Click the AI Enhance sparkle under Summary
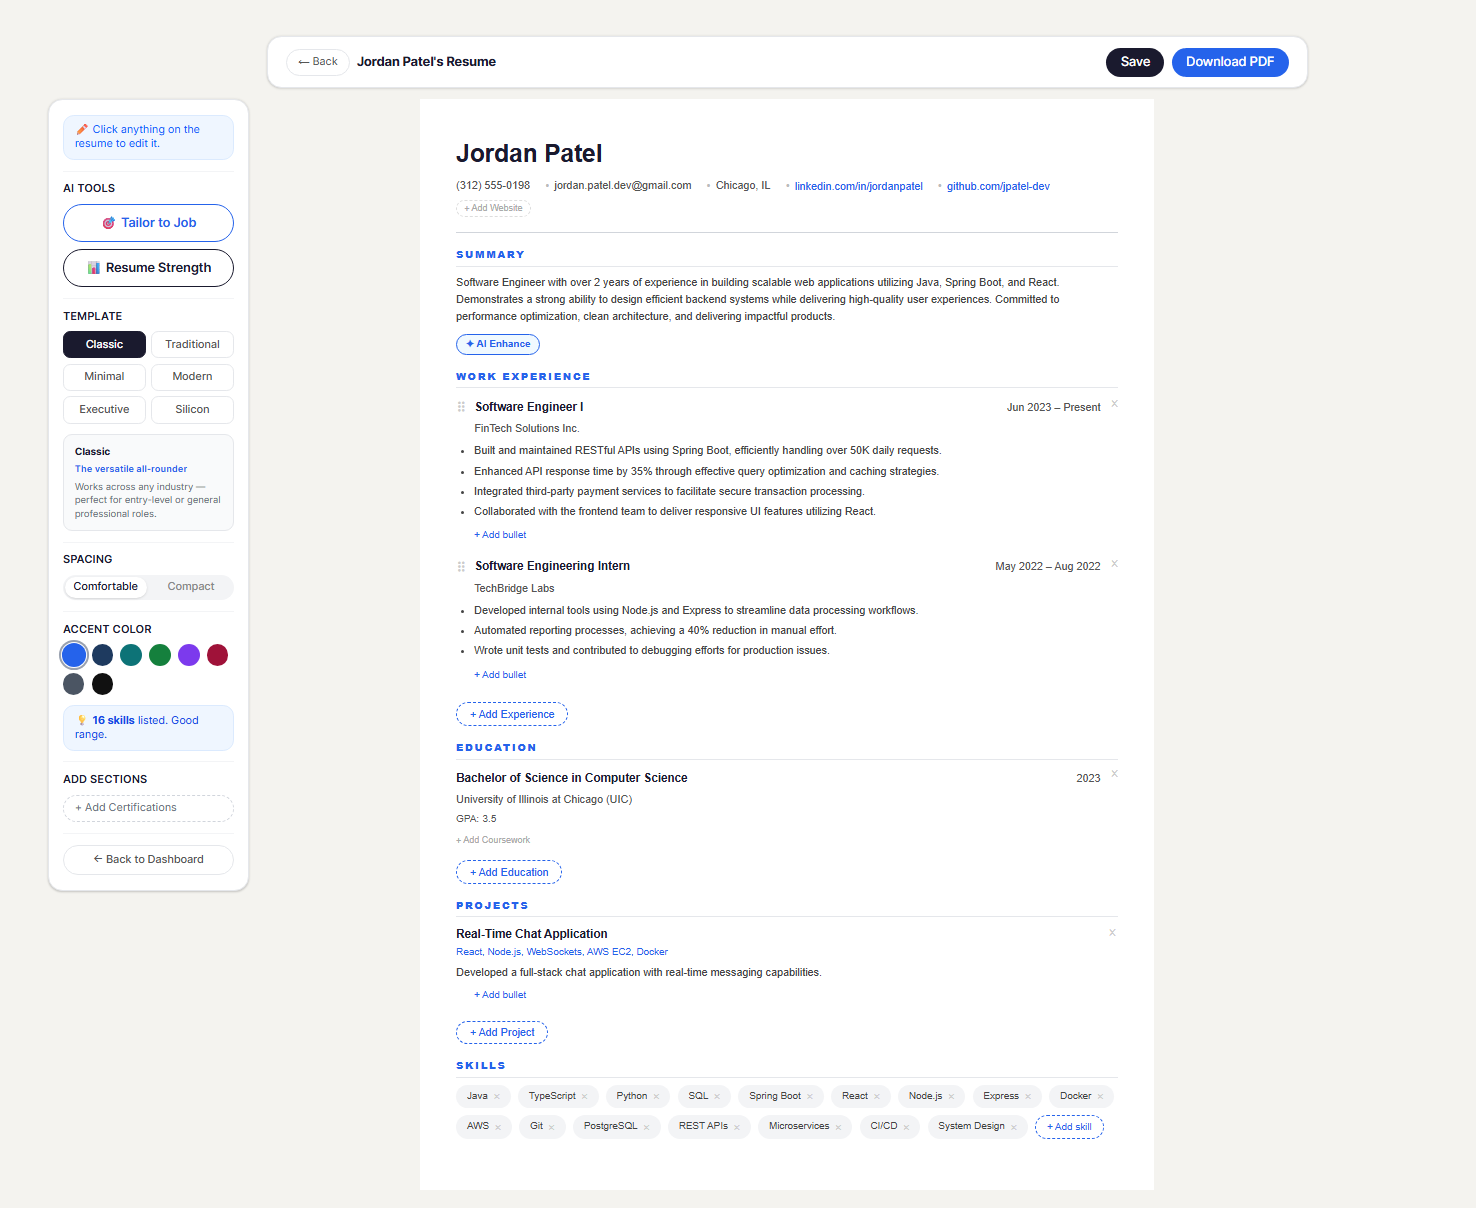Image resolution: width=1476 pixels, height=1208 pixels. (x=497, y=344)
